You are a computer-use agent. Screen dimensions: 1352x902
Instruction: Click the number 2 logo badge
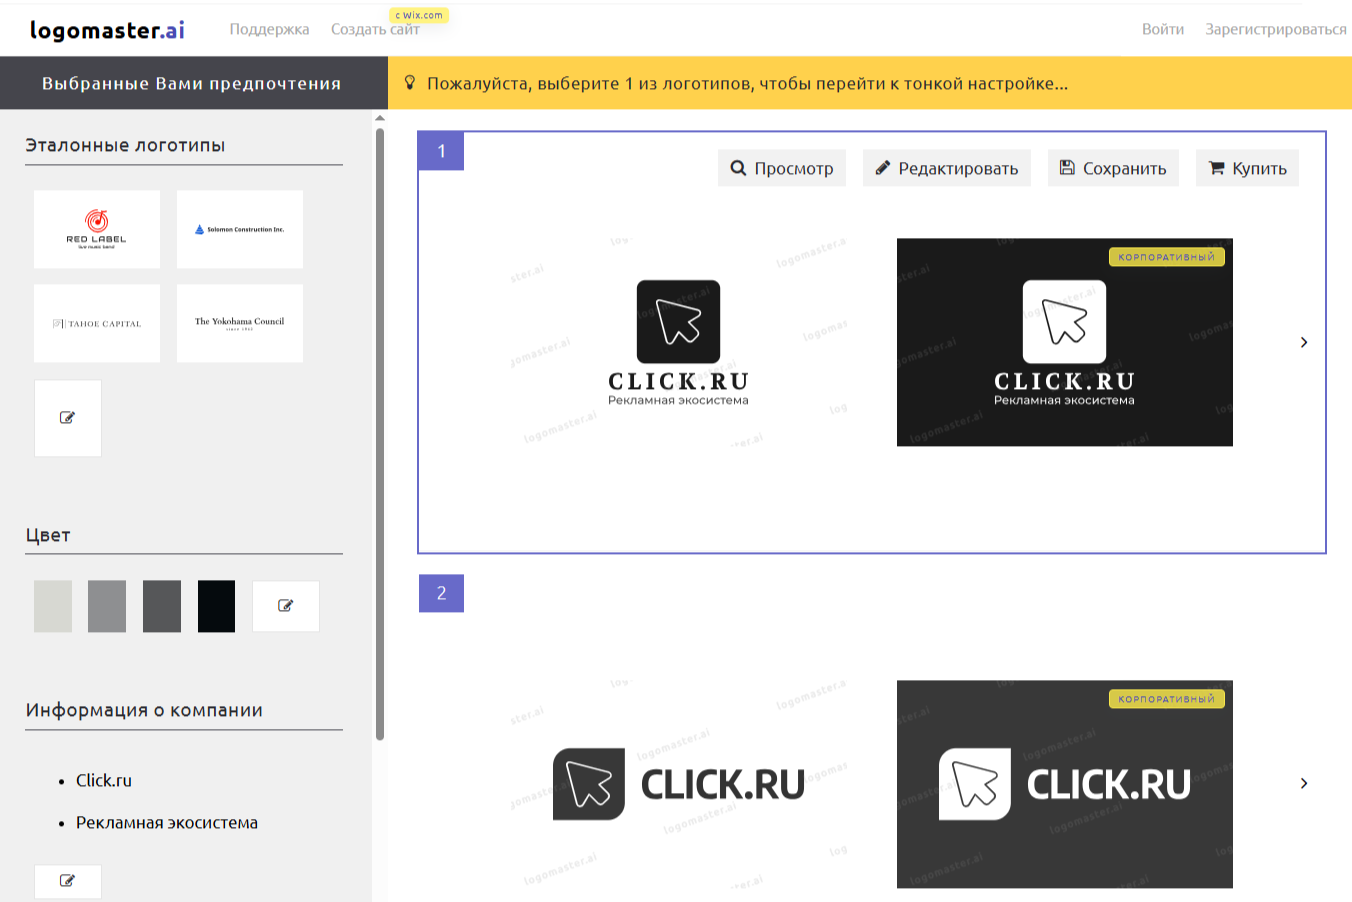441,593
